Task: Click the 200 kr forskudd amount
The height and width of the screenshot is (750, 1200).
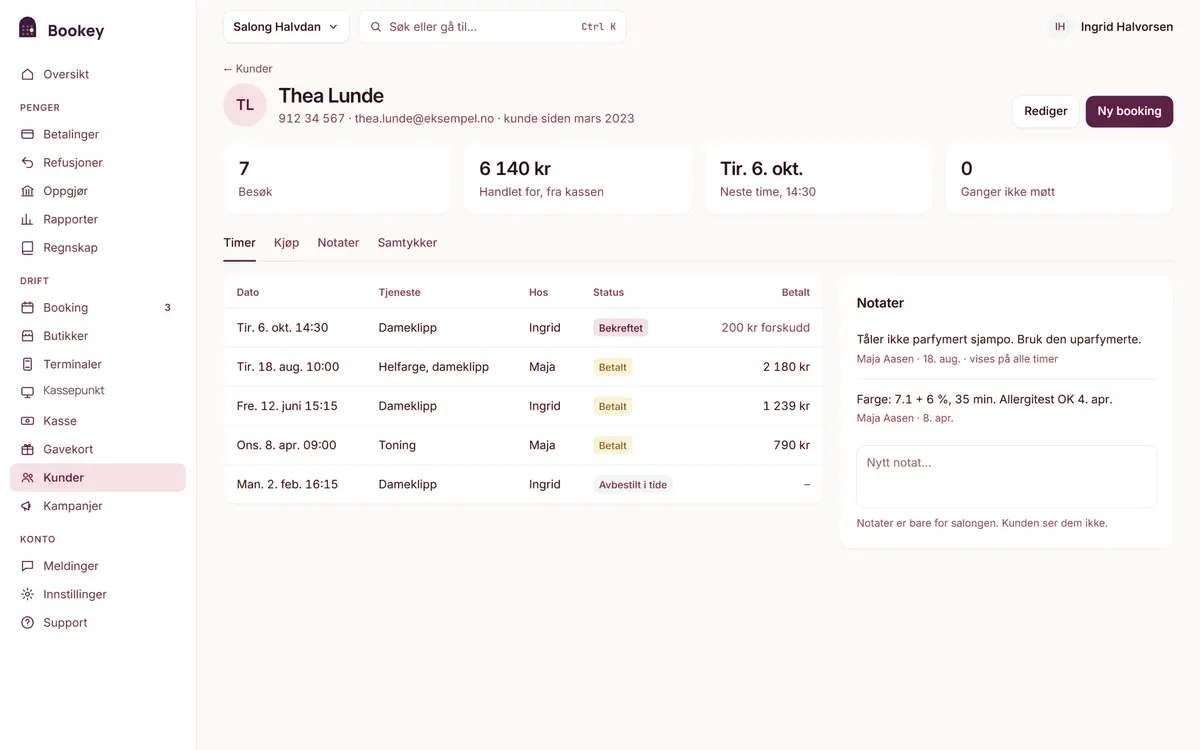Action: (x=766, y=328)
